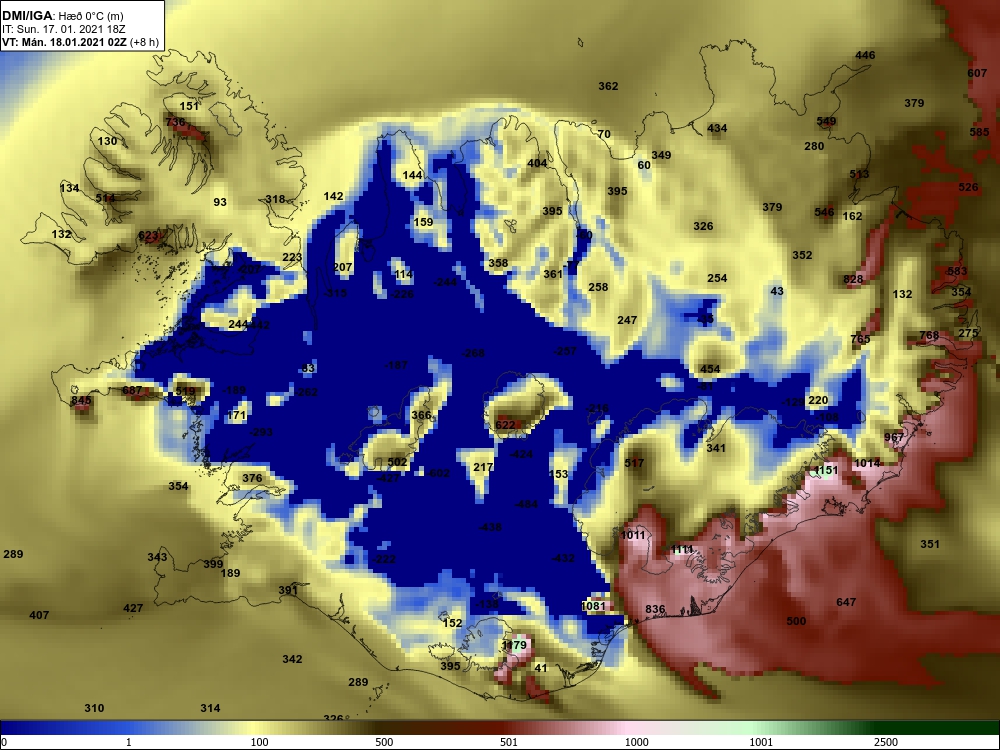Click the map value 1081
The width and height of the screenshot is (1000, 750).
tap(593, 606)
